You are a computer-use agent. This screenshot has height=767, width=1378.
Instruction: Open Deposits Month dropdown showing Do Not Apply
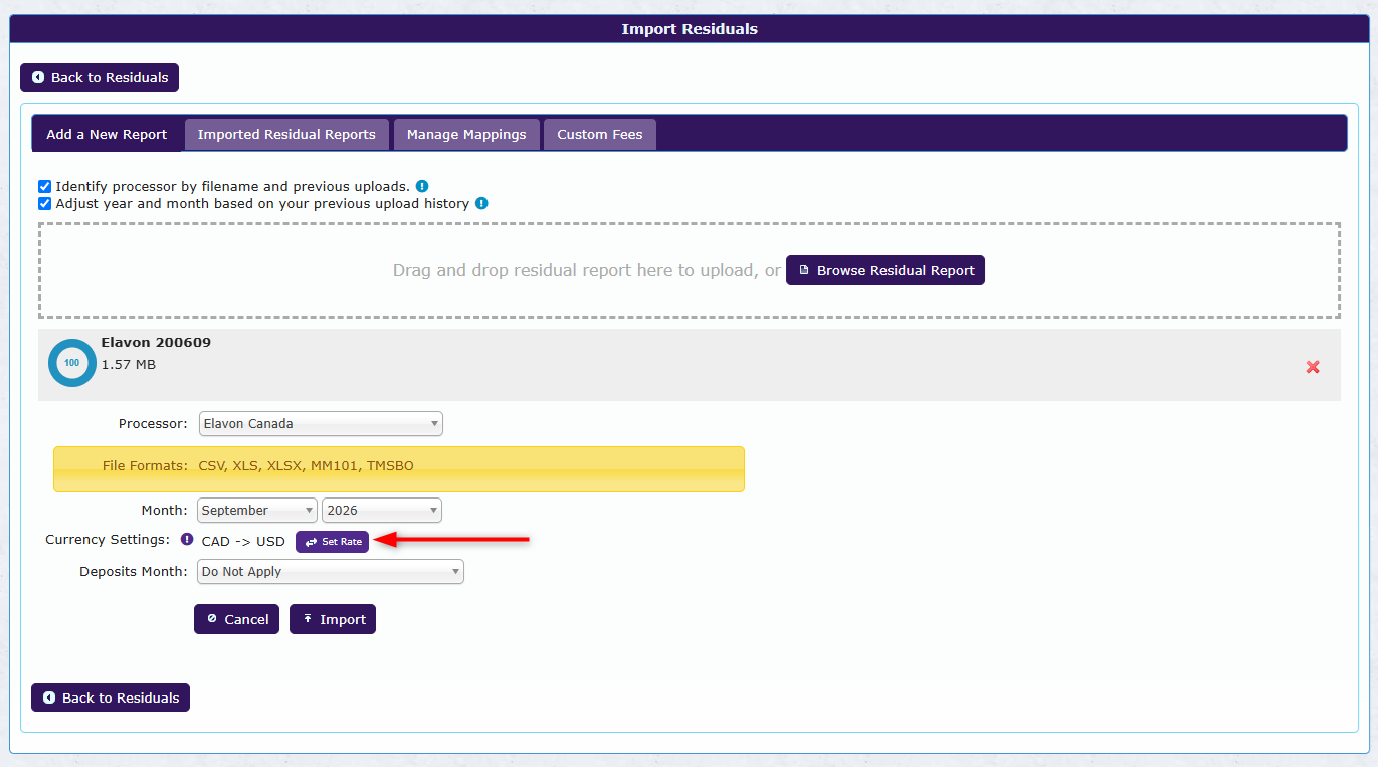[x=330, y=571]
